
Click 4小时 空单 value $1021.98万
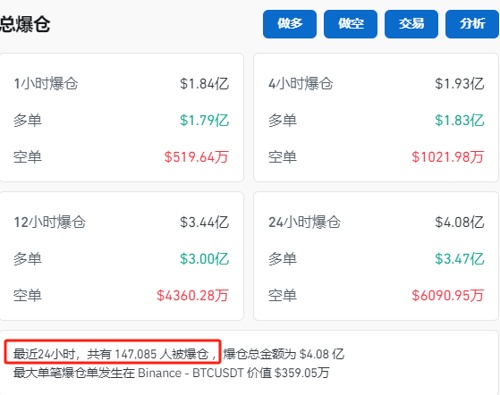coord(448,157)
